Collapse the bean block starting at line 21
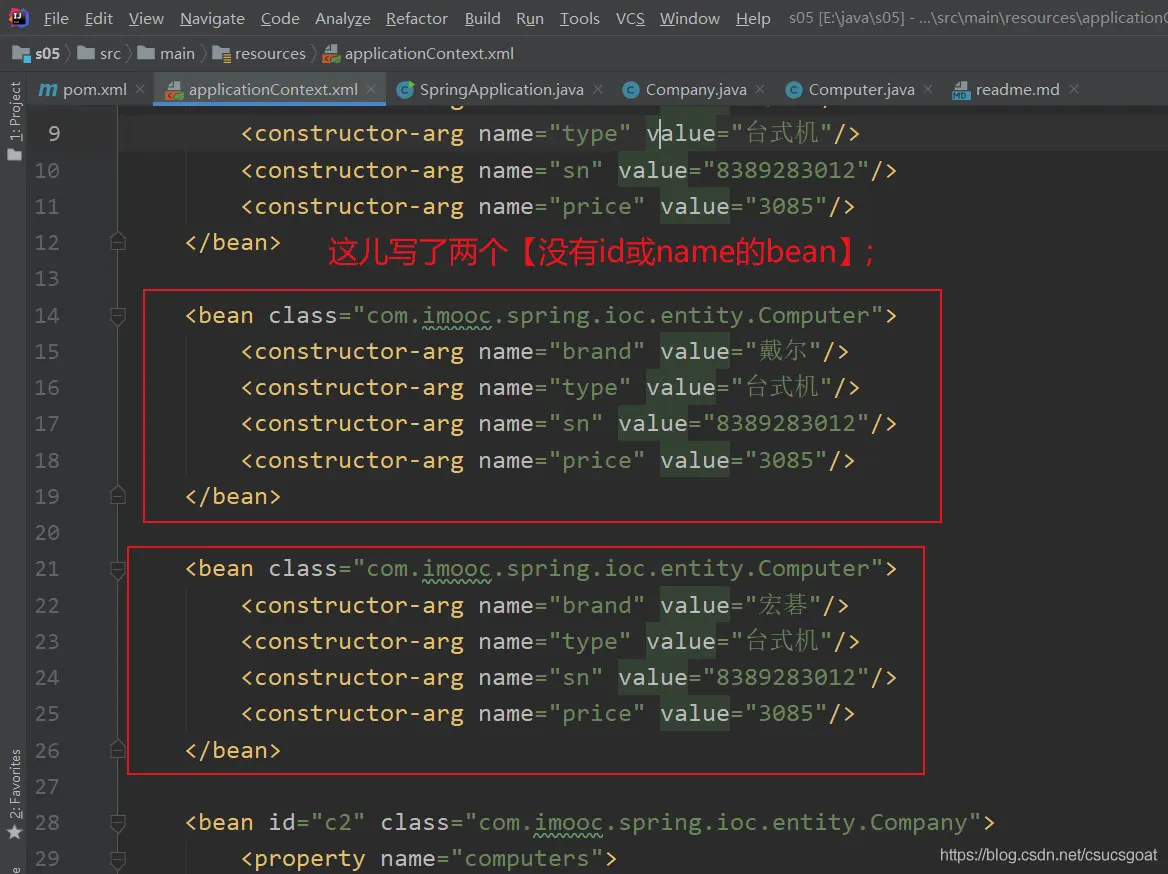 tap(118, 569)
